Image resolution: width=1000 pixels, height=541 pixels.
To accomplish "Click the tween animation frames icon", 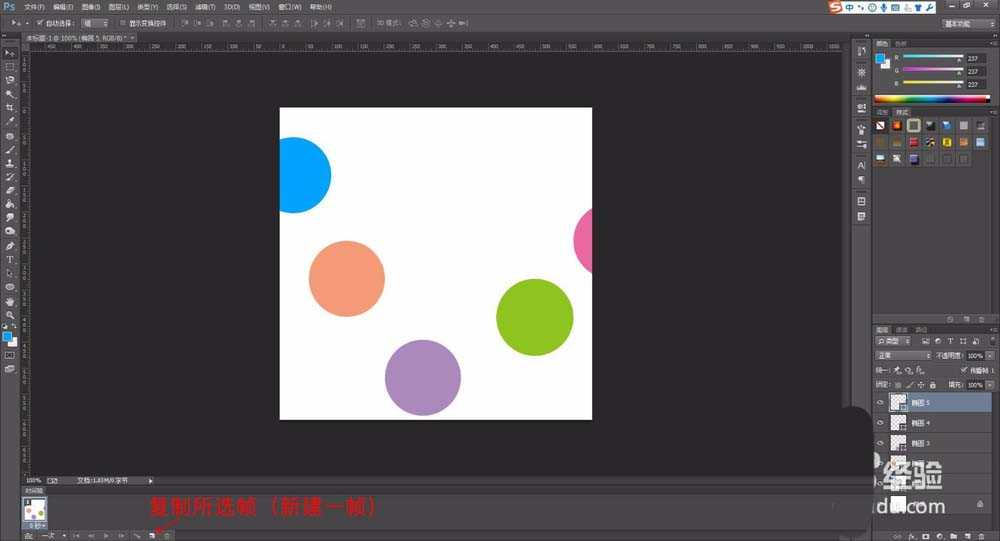I will tap(136, 536).
